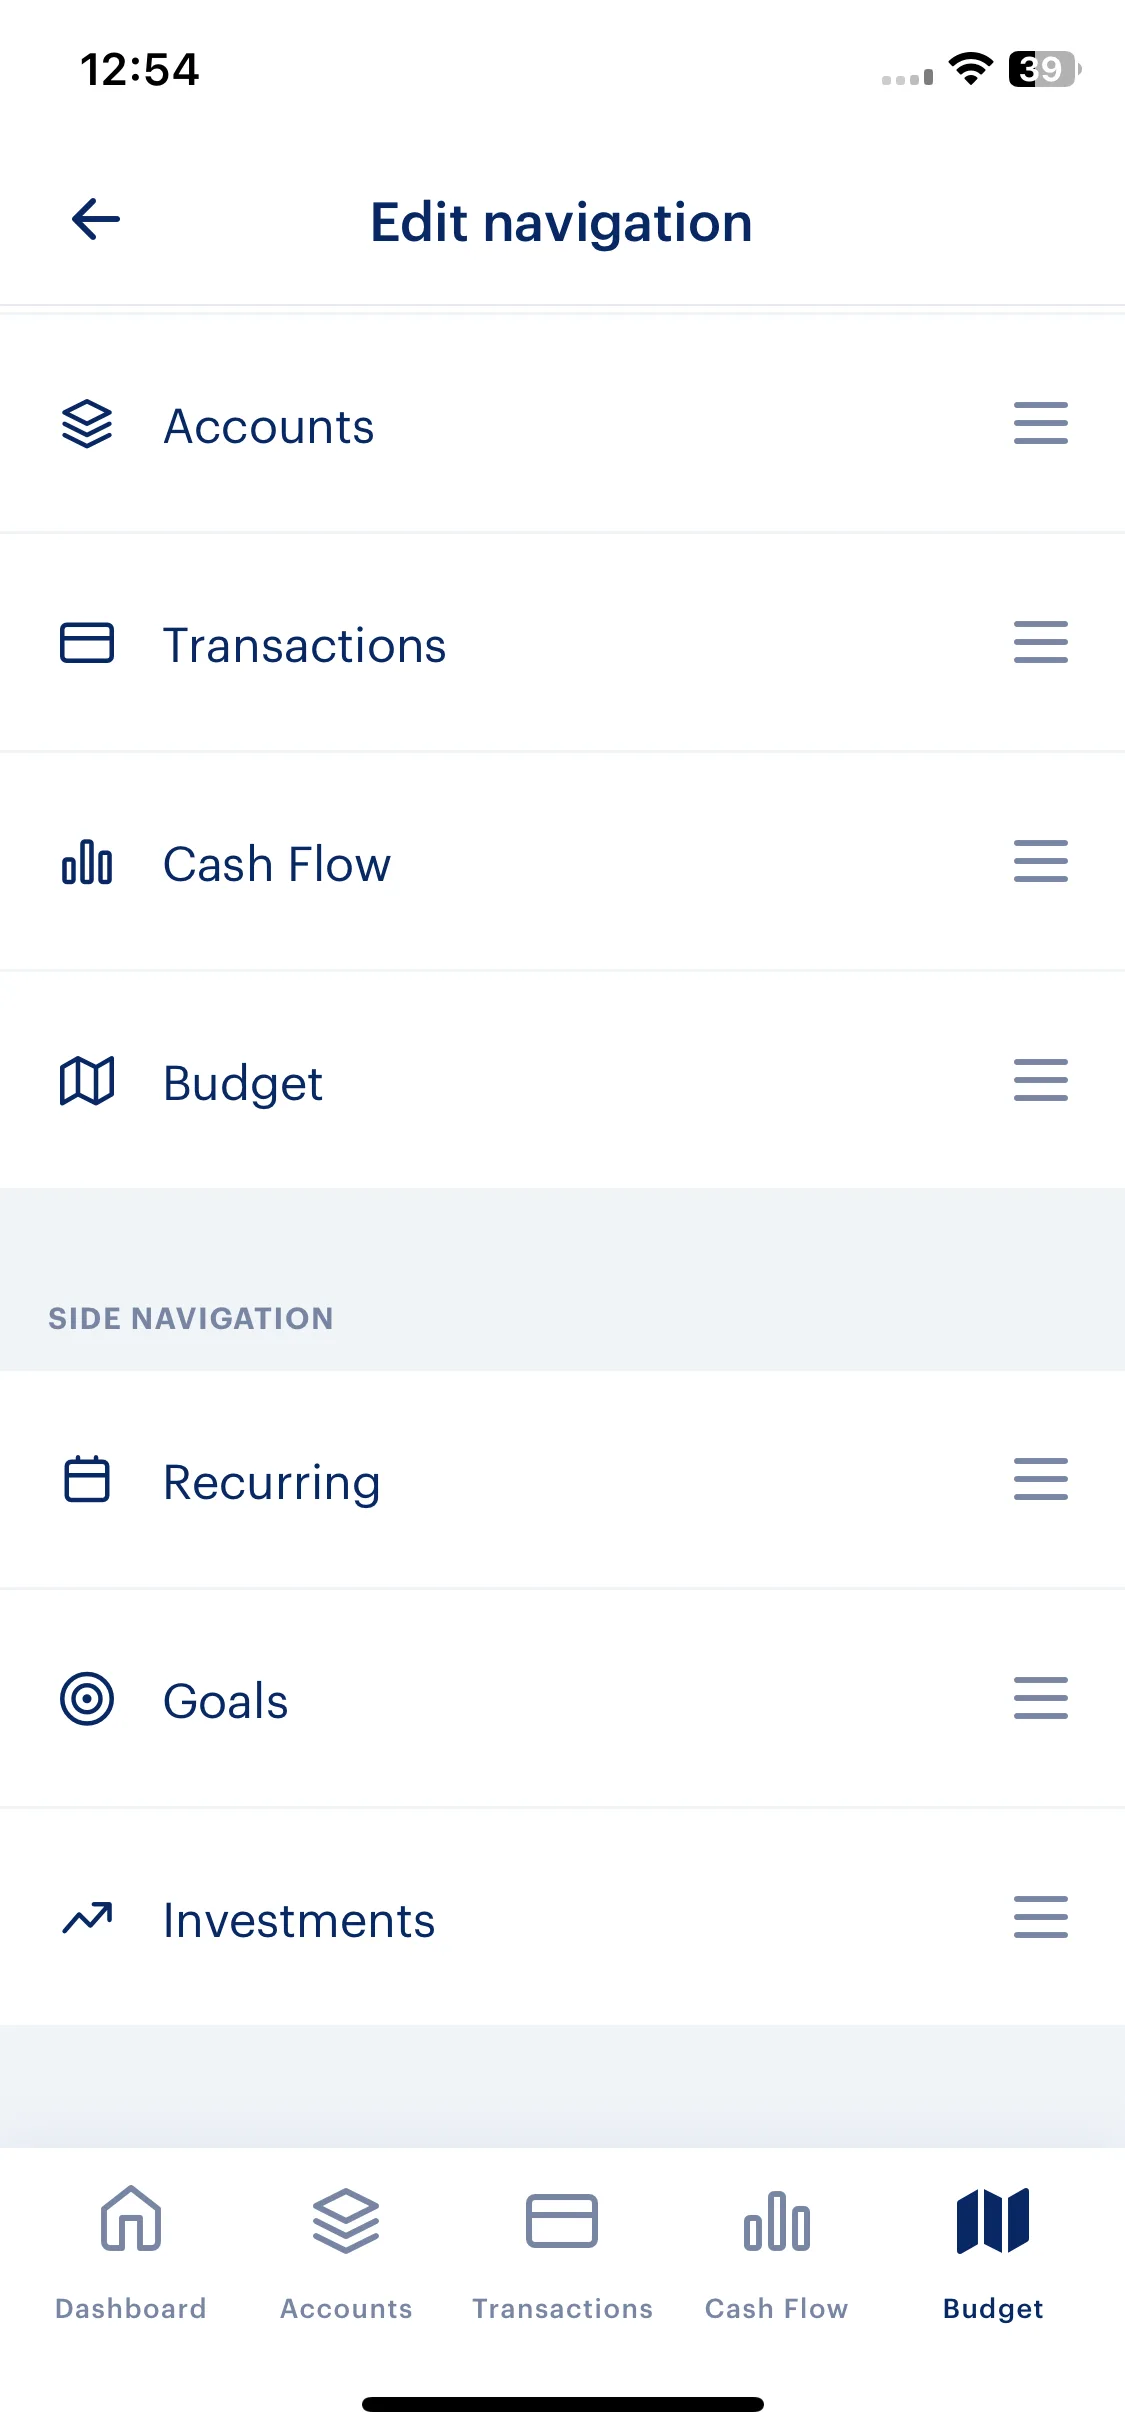1125x2436 pixels.
Task: Click the Accounts layers icon in list
Action: [x=87, y=424]
